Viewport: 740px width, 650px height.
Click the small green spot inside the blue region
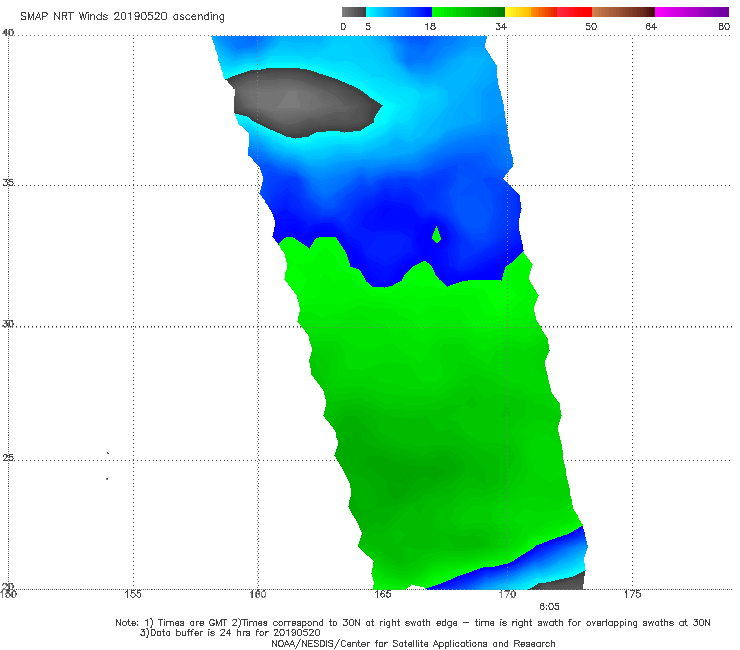(437, 235)
